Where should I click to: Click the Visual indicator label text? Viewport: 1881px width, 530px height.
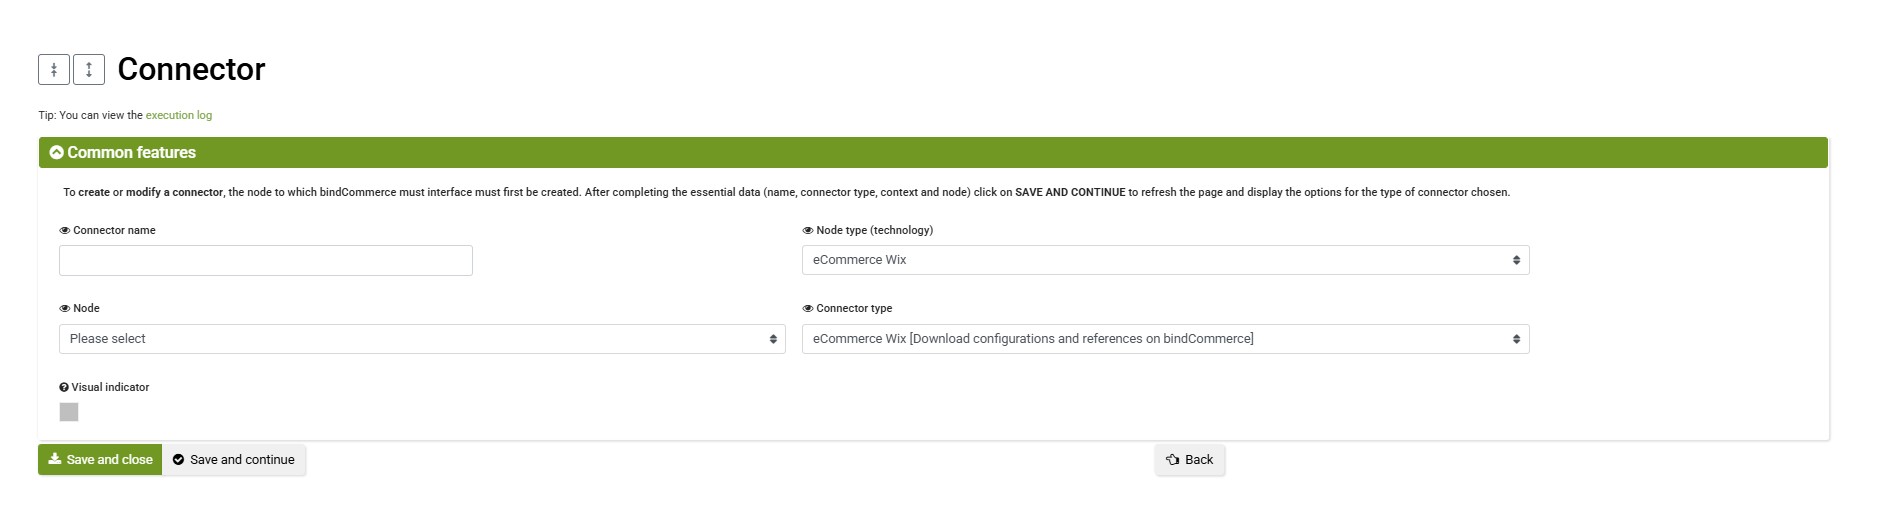click(110, 388)
